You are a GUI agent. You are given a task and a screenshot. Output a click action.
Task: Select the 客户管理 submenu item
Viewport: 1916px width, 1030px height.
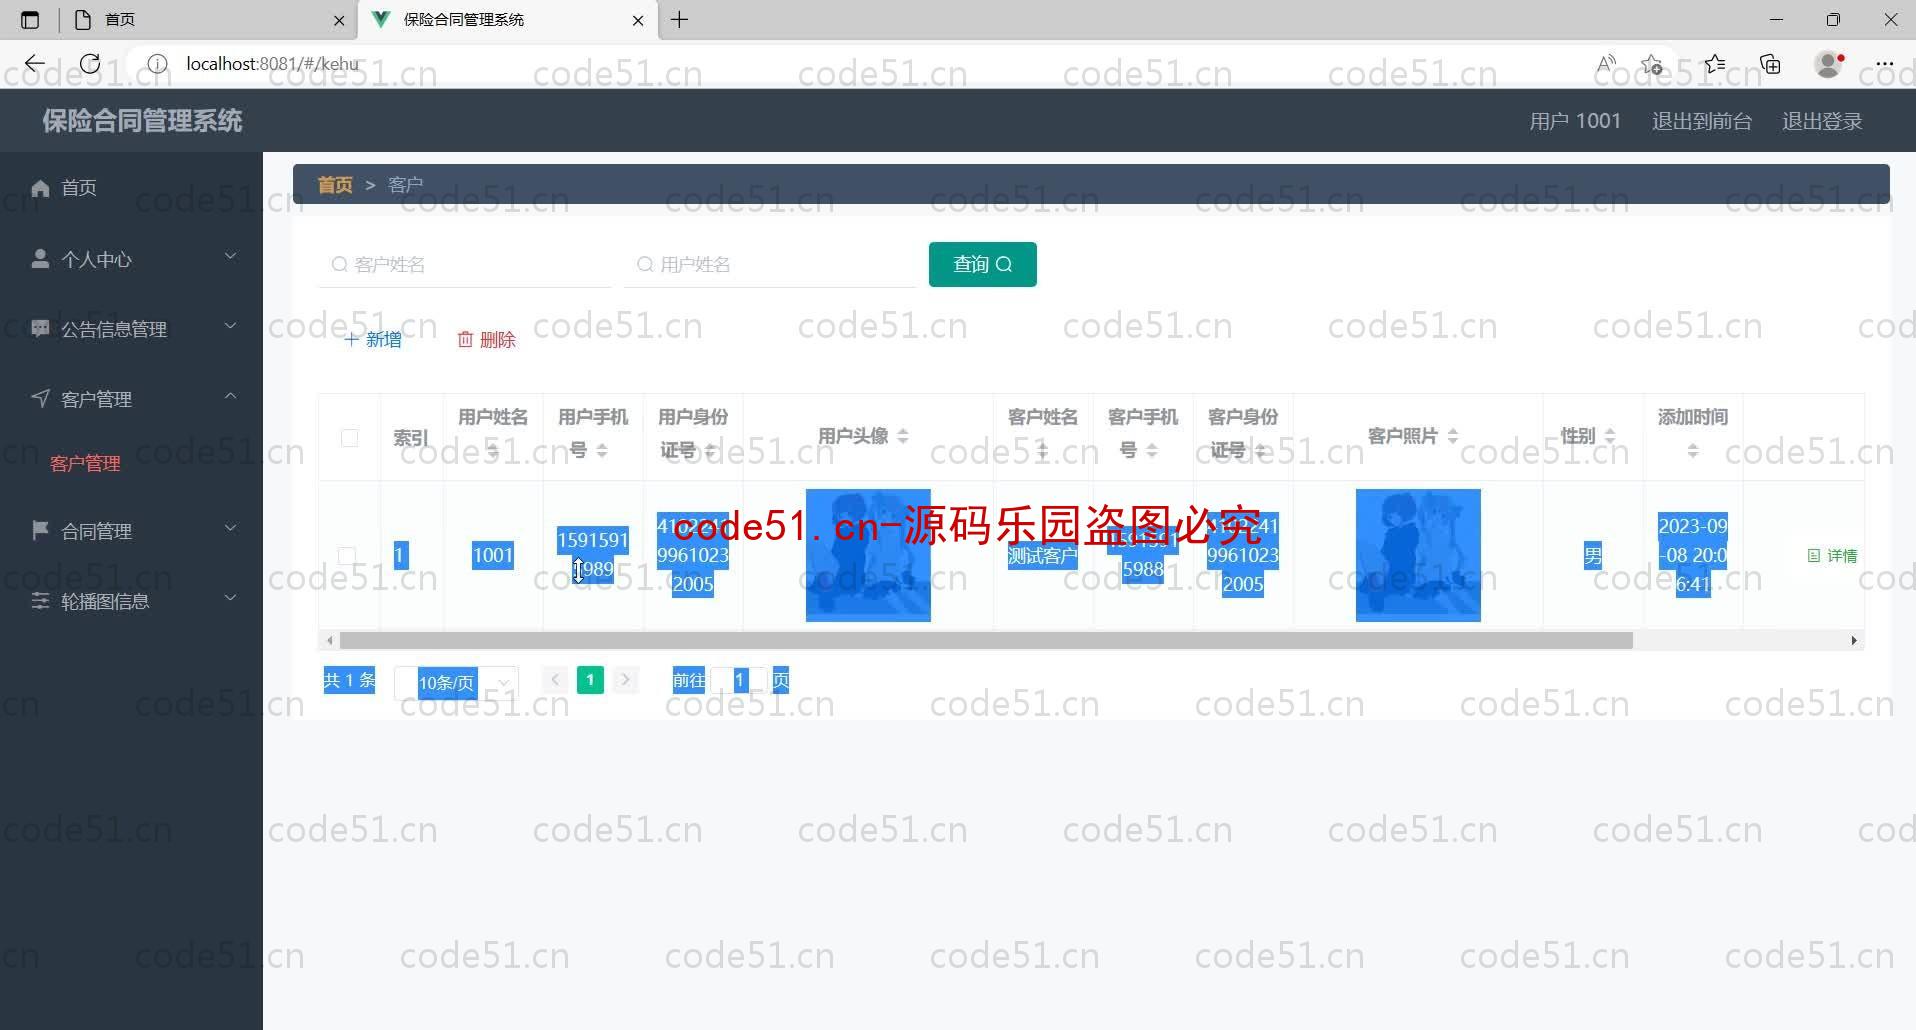(x=86, y=464)
